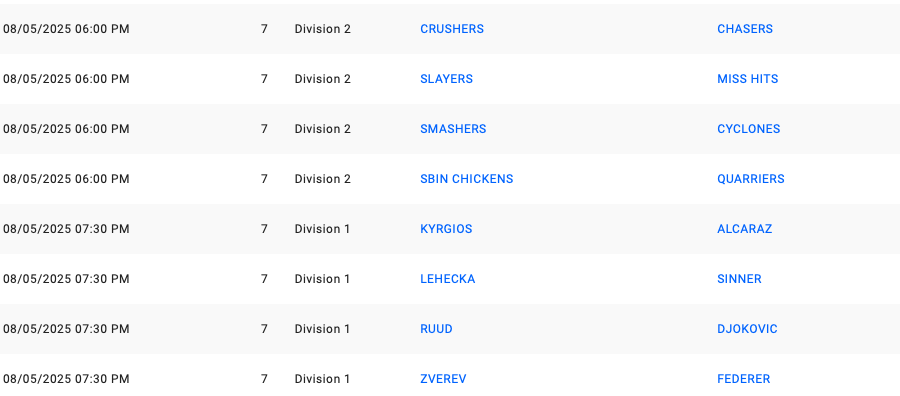900x396 pixels.
Task: Select the ZVEREV team link
Action: click(x=443, y=378)
